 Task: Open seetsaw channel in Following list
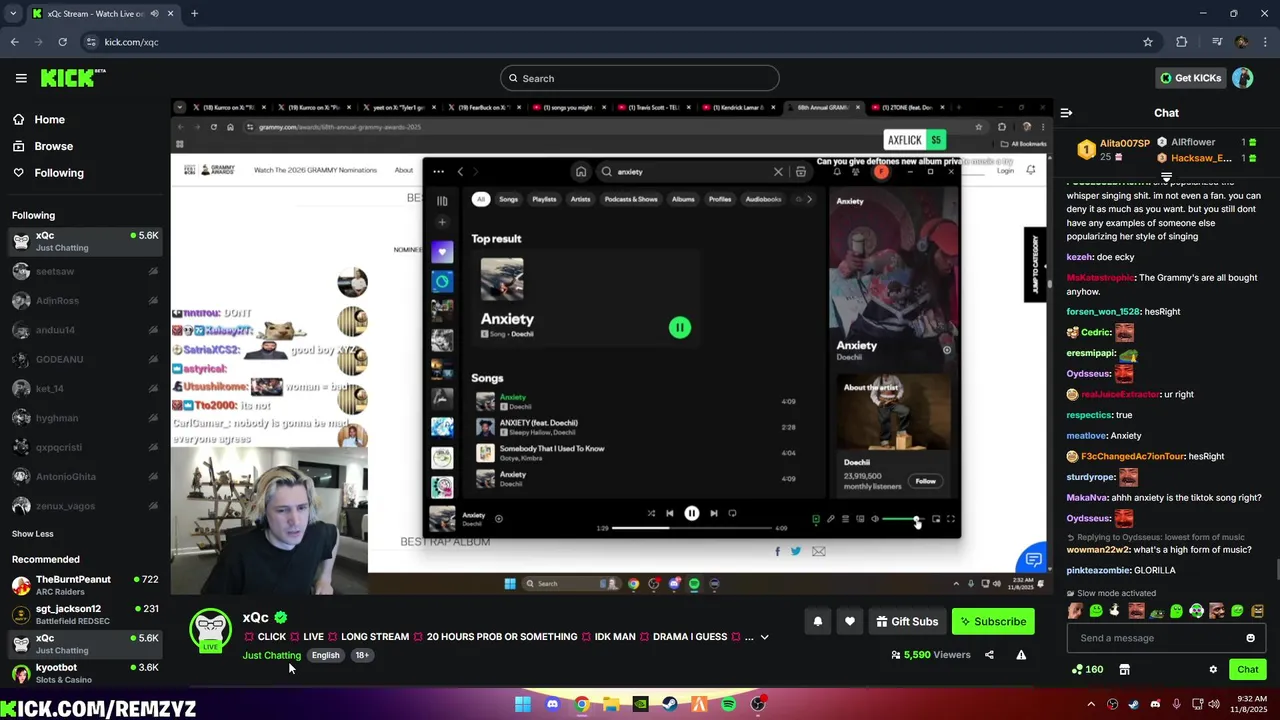[85, 271]
